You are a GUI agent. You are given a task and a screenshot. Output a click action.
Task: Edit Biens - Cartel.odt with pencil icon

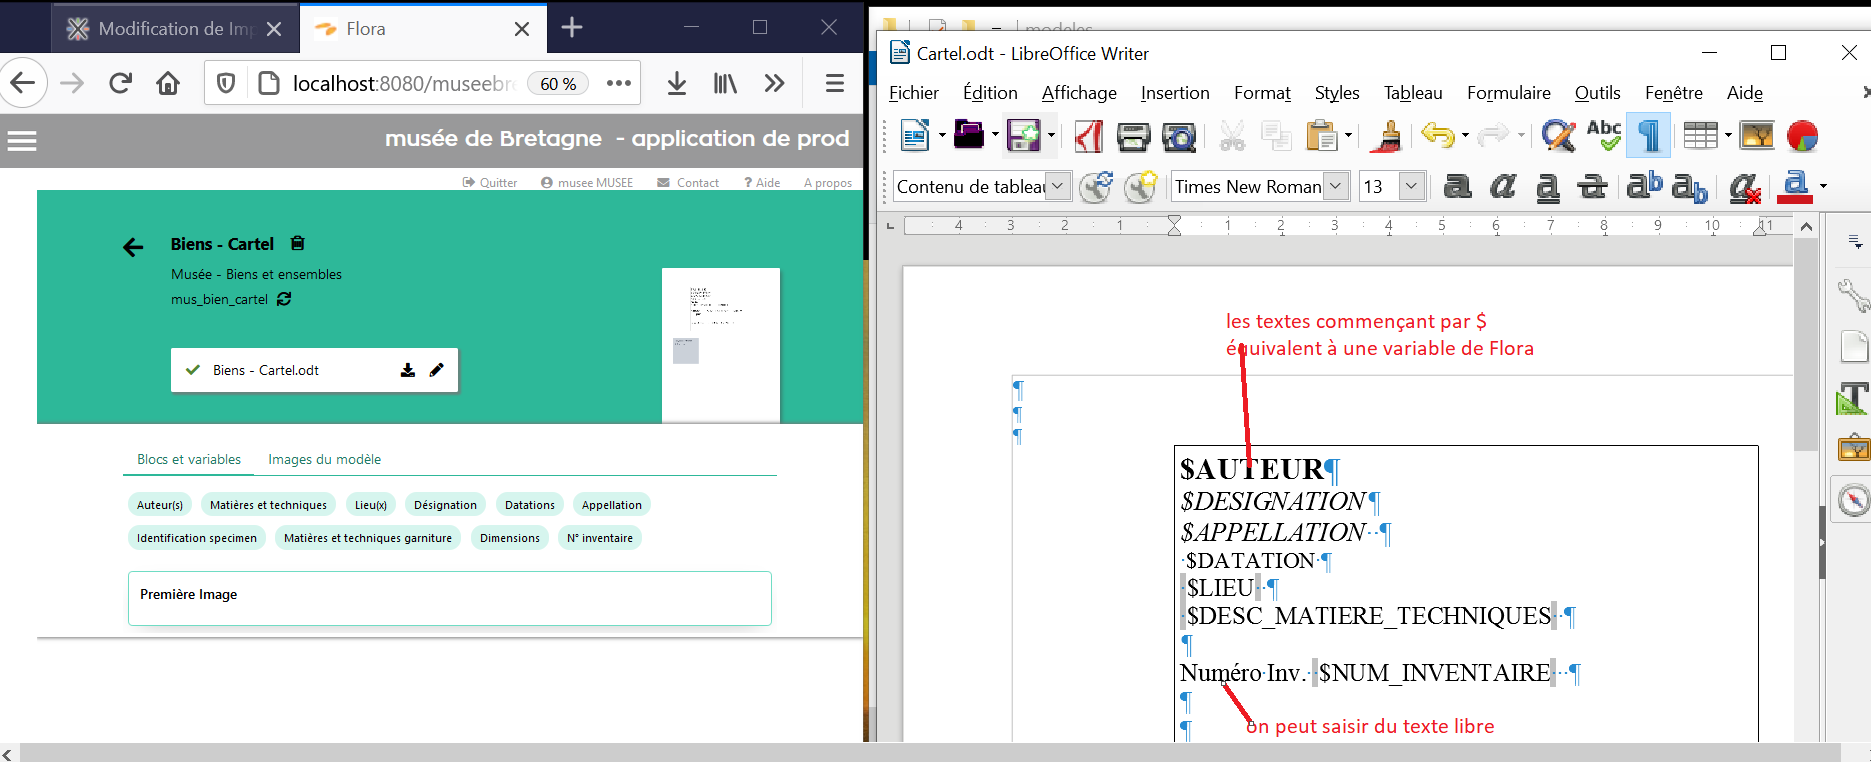click(x=436, y=370)
